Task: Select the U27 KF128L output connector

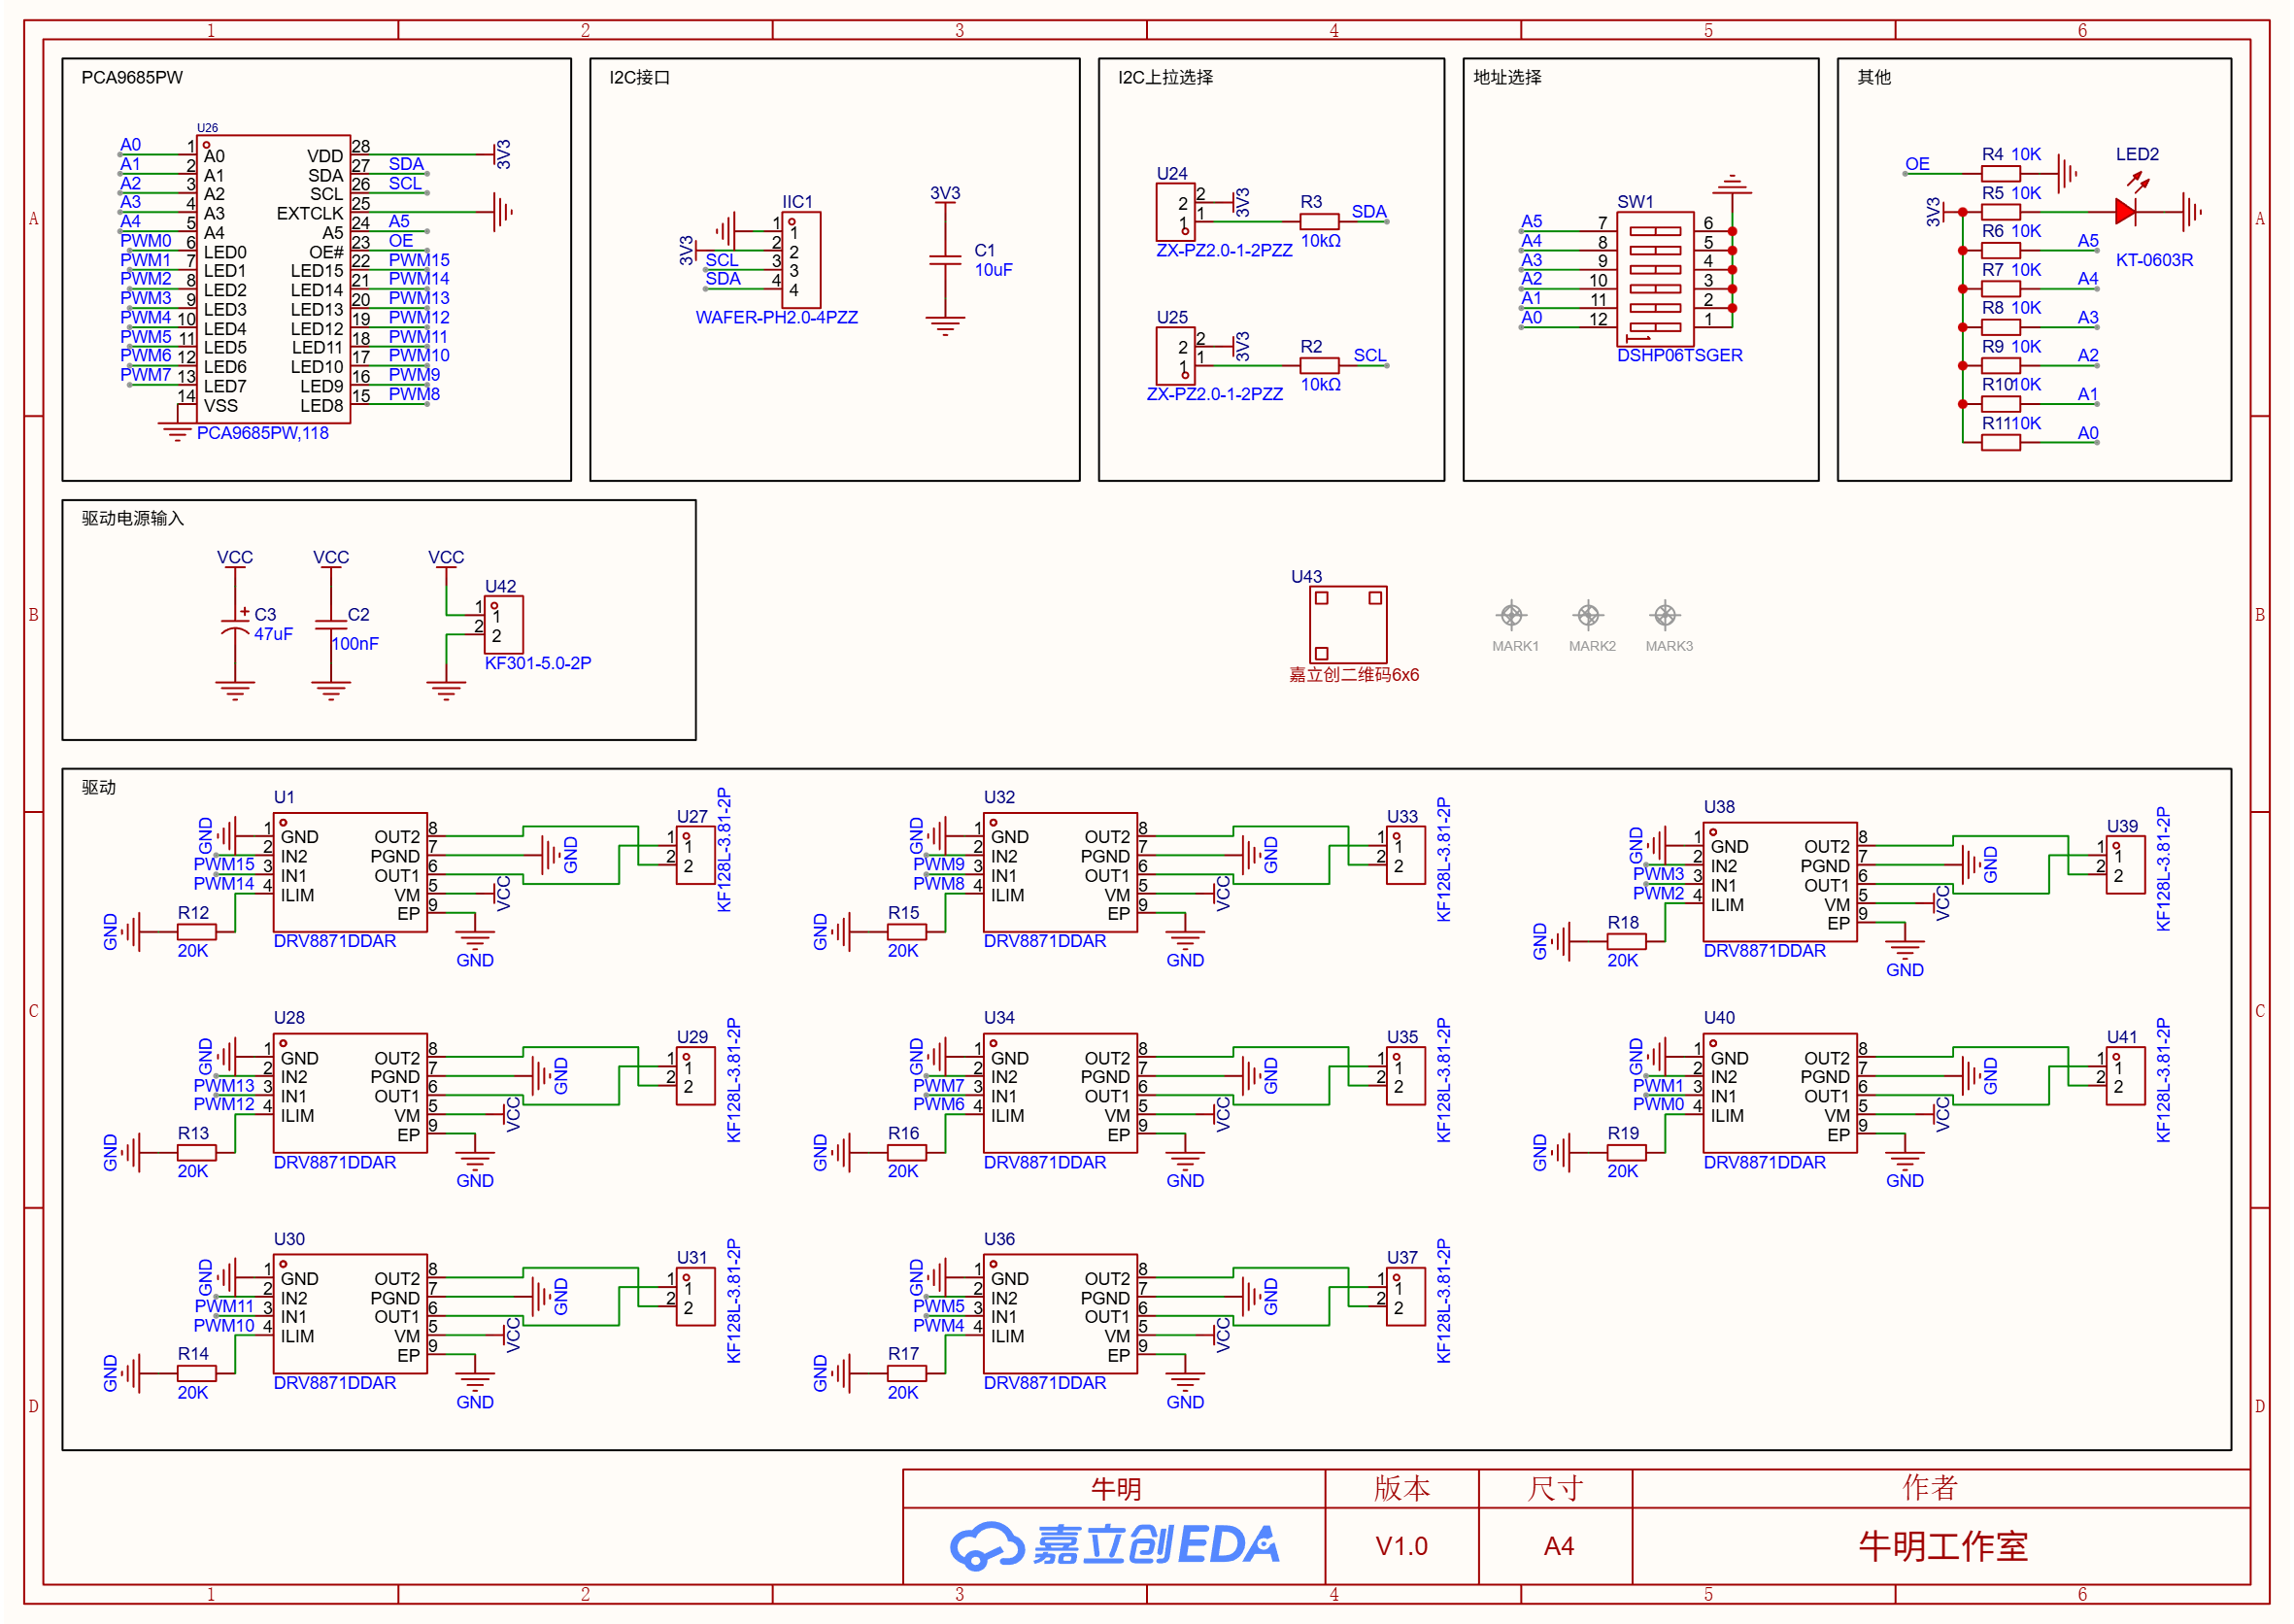Action: click(695, 856)
